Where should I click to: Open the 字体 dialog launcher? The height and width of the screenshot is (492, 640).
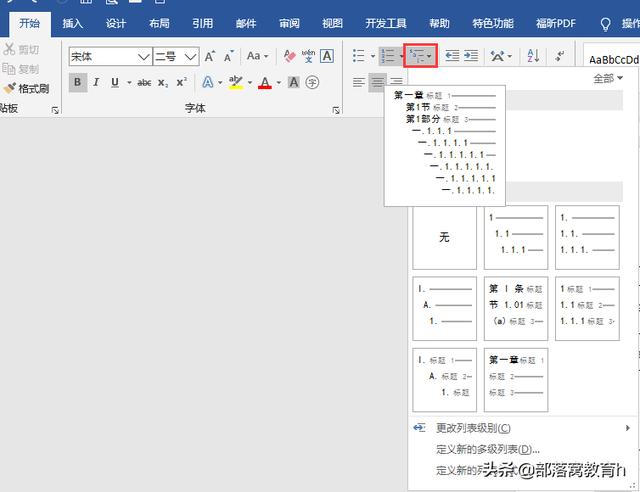[x=336, y=110]
